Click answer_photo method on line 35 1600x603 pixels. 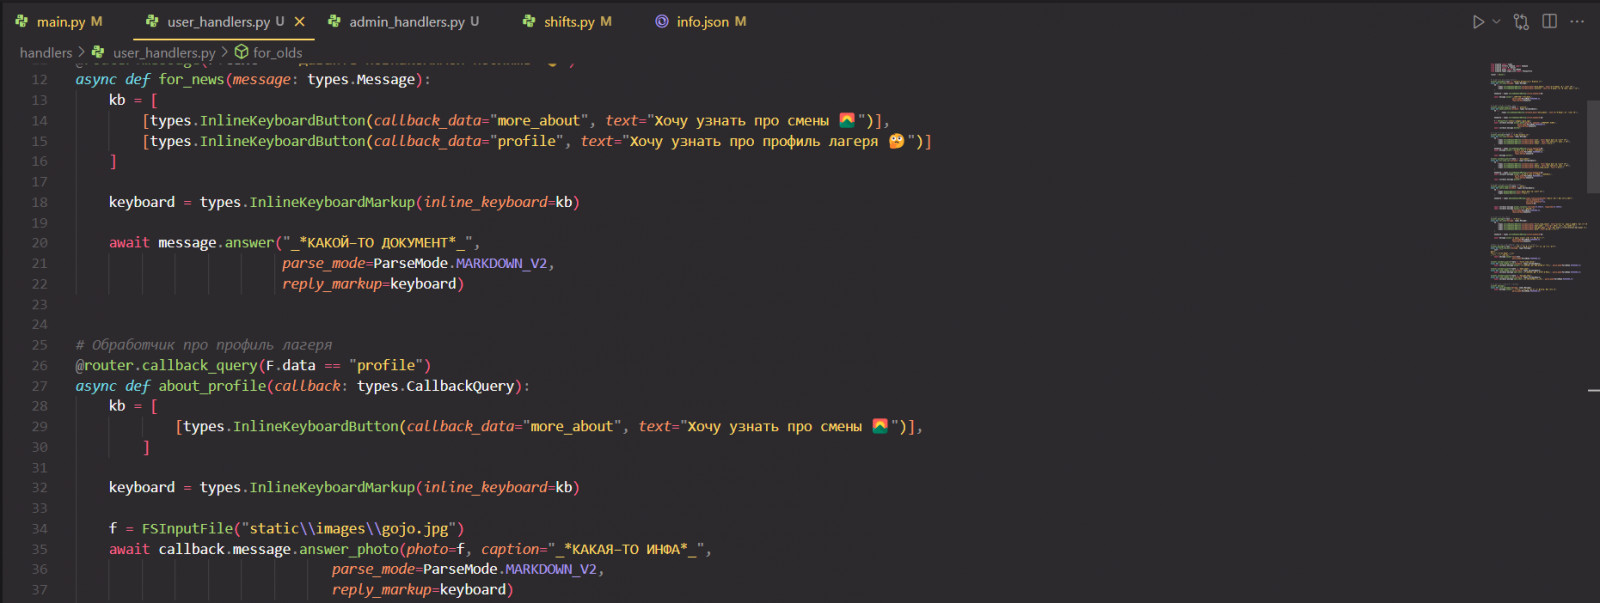pos(349,549)
